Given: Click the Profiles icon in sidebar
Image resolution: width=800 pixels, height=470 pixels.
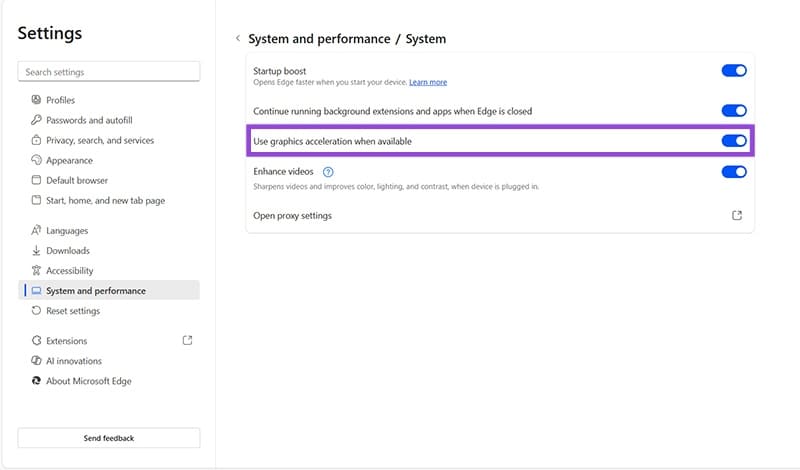Looking at the screenshot, I should [x=36, y=100].
